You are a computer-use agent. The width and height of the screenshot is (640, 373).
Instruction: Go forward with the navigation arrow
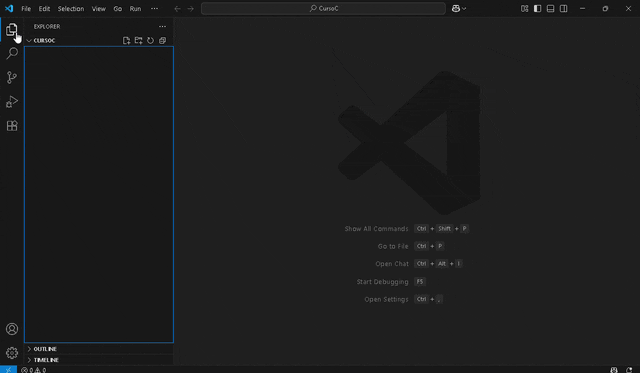[x=191, y=9]
